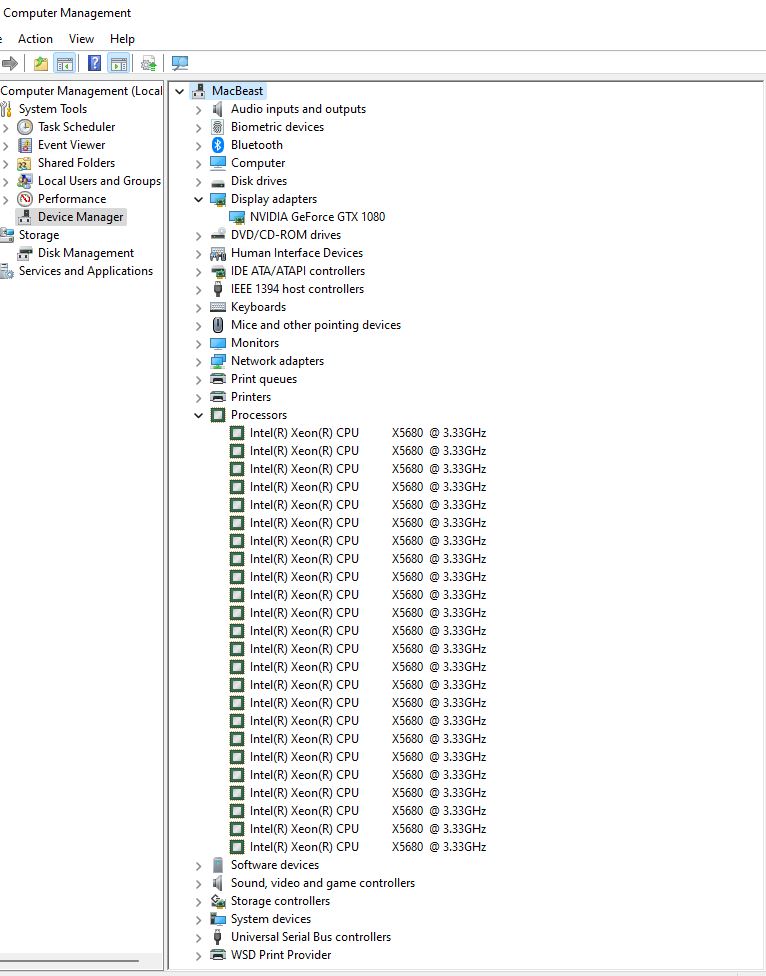Click the Event Viewer icon
The height and width of the screenshot is (976, 766).
click(x=25, y=145)
